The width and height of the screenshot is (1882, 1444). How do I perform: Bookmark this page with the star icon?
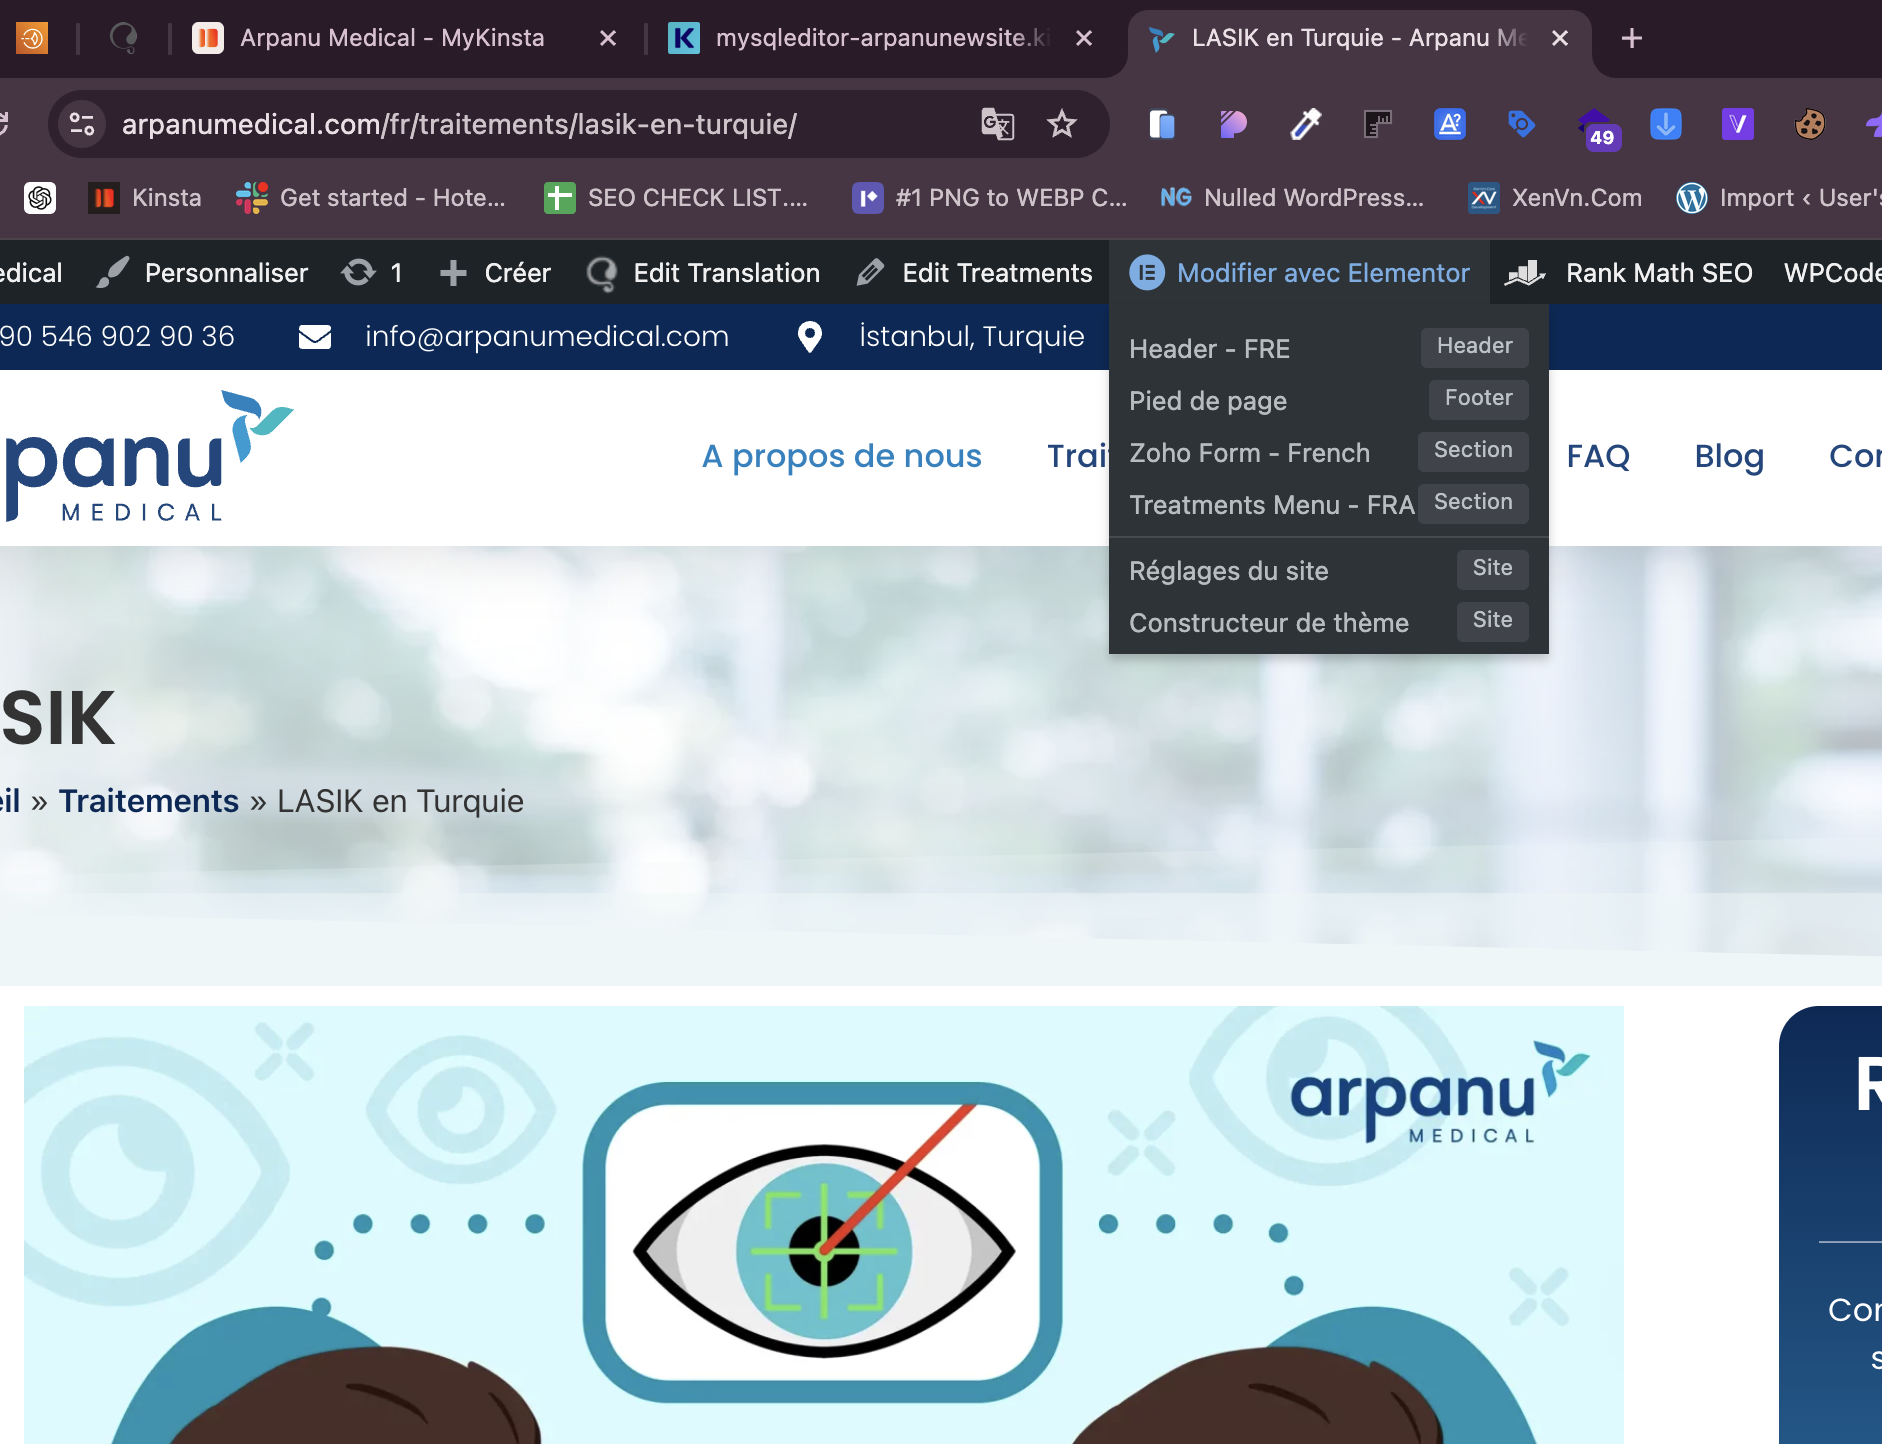click(1061, 124)
